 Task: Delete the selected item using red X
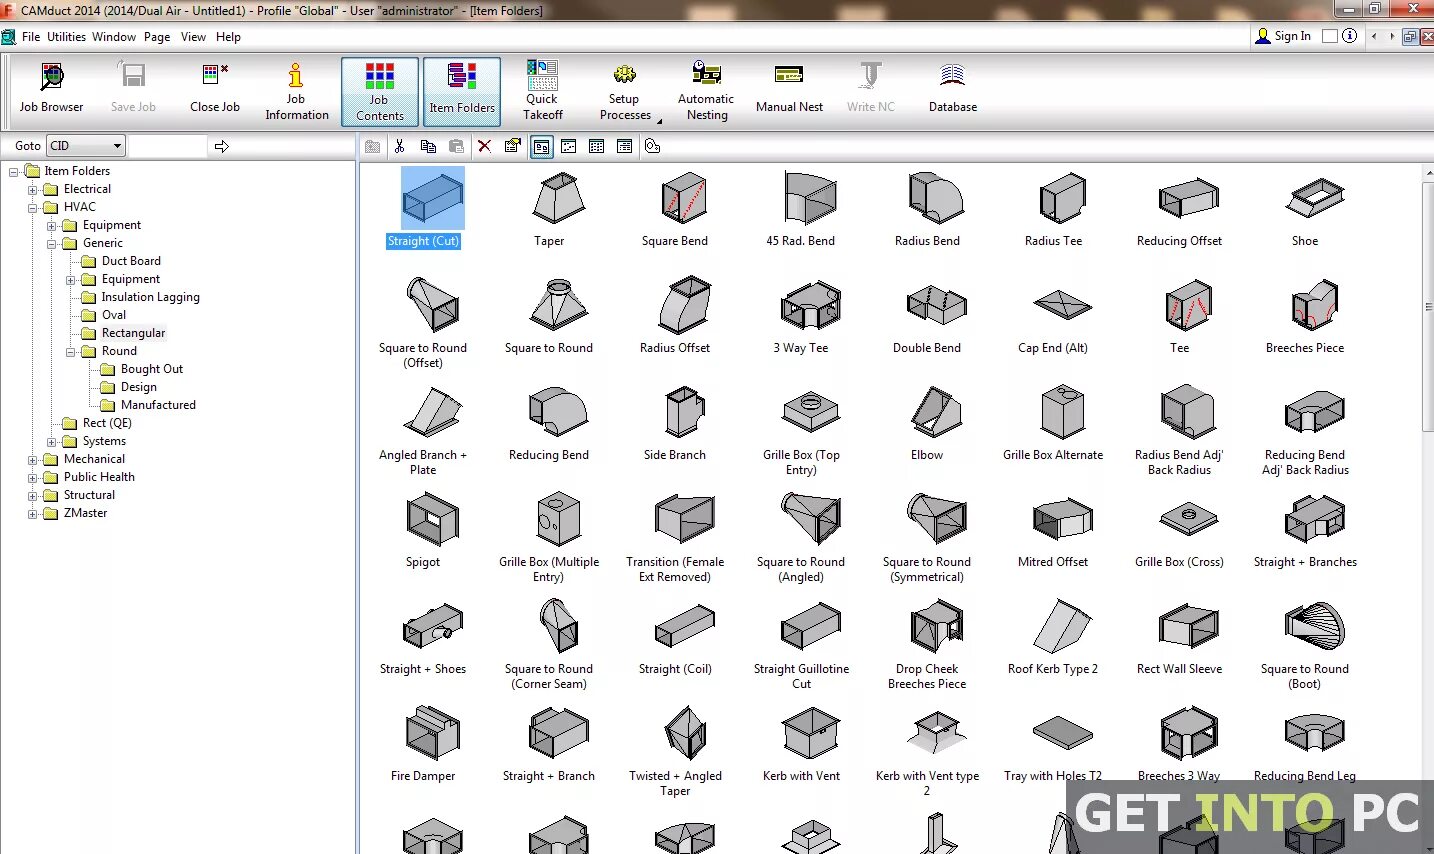coord(485,146)
